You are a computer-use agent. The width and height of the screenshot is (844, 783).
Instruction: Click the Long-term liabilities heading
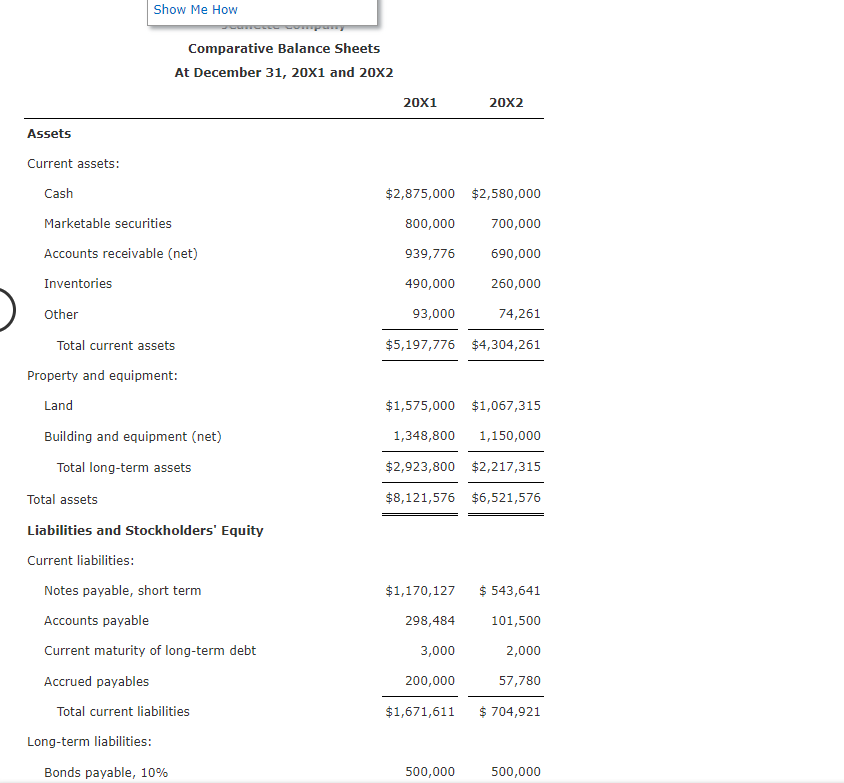[89, 742]
